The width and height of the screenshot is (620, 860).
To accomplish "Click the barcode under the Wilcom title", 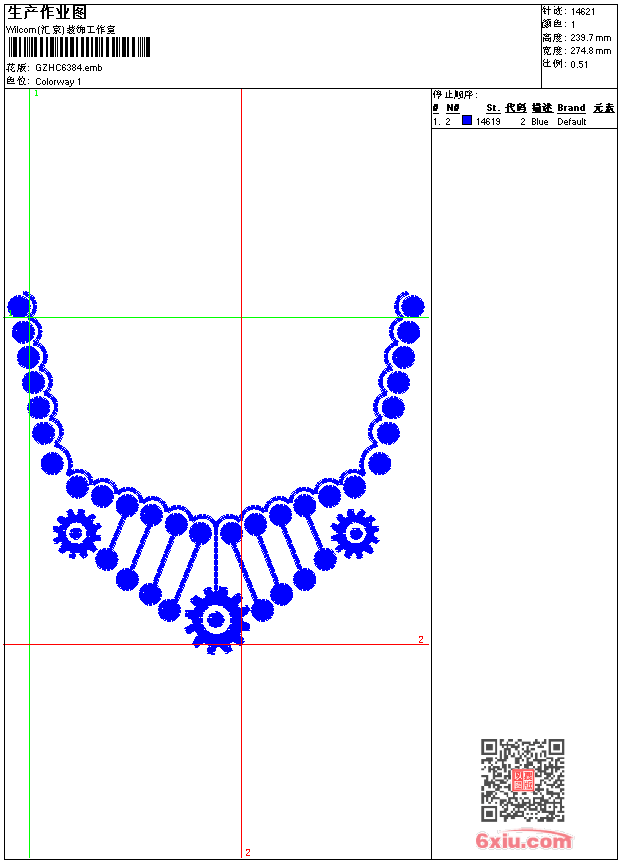I will click(79, 47).
